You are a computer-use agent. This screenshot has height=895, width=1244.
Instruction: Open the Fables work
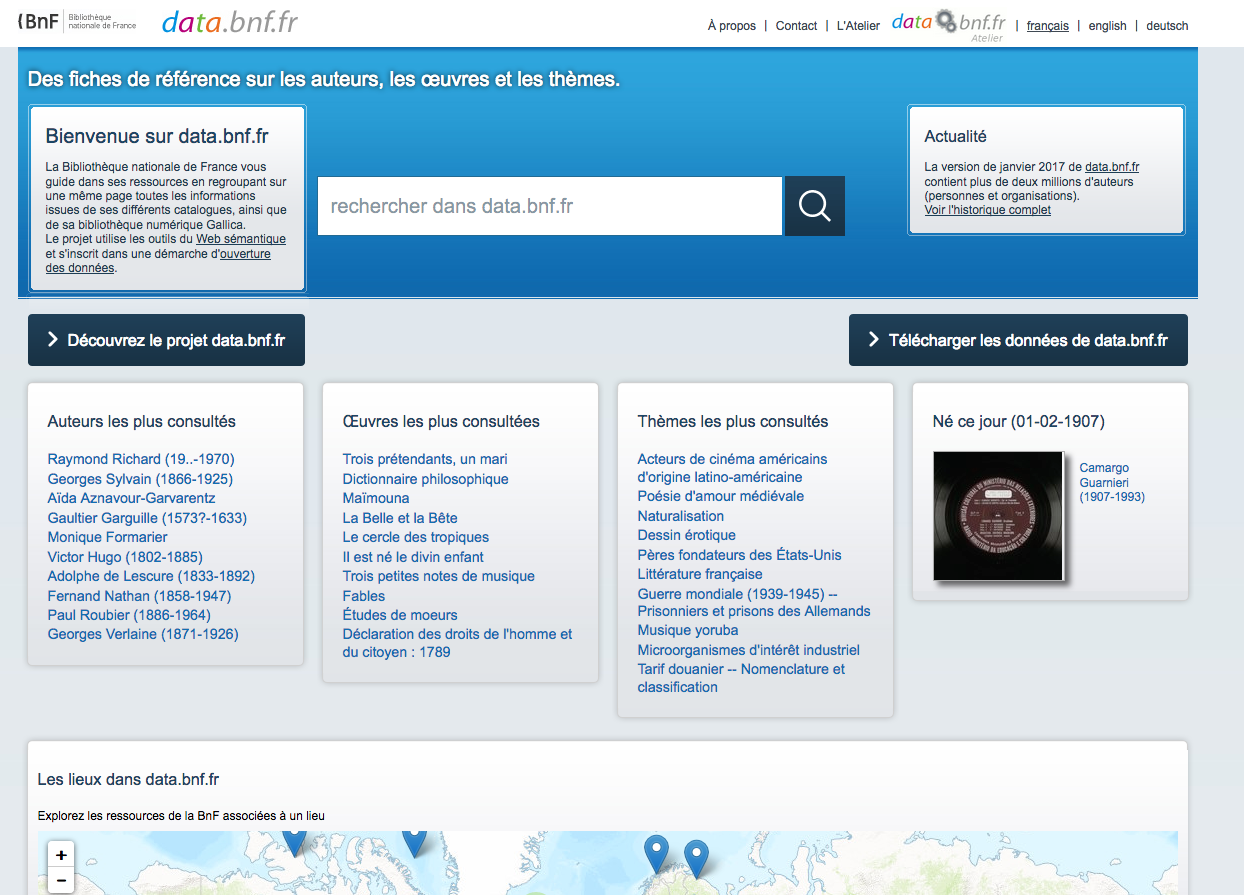[x=364, y=596]
